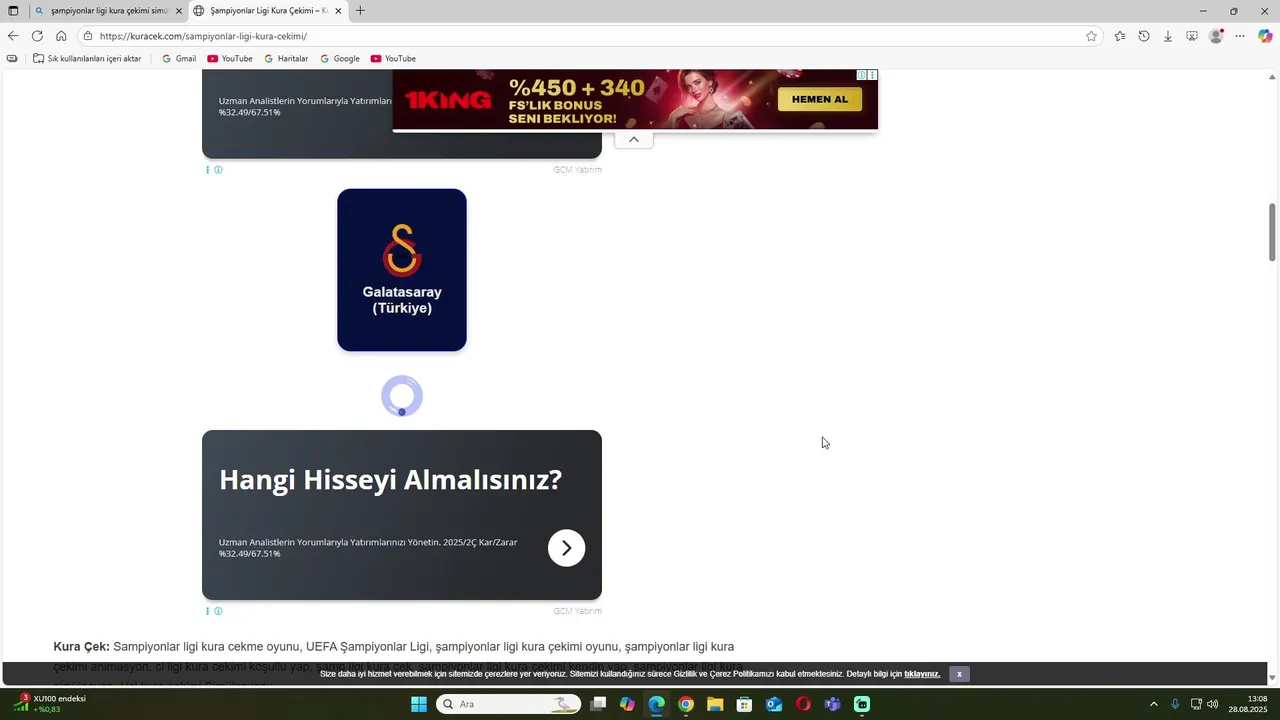The image size is (1280, 720).
Task: Open volume control in system tray
Action: 1212,704
